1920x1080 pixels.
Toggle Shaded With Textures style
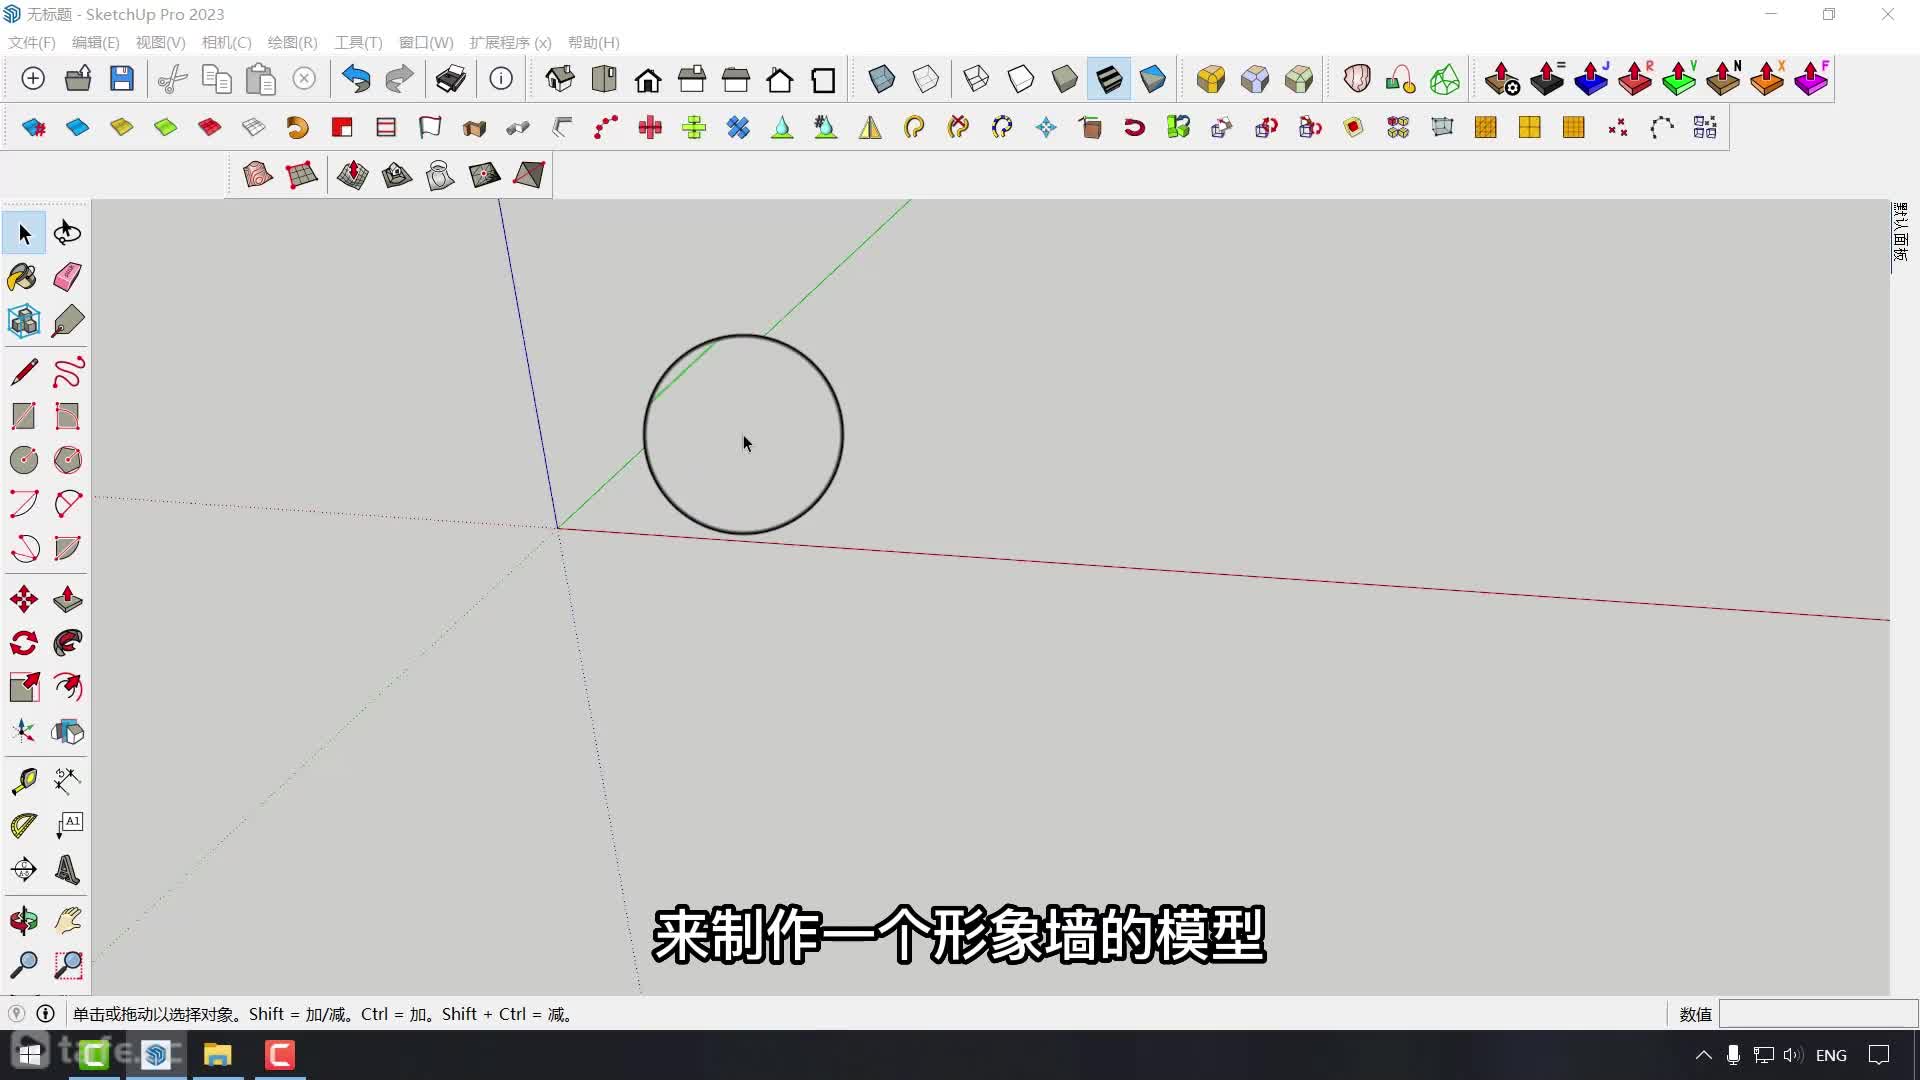1108,79
